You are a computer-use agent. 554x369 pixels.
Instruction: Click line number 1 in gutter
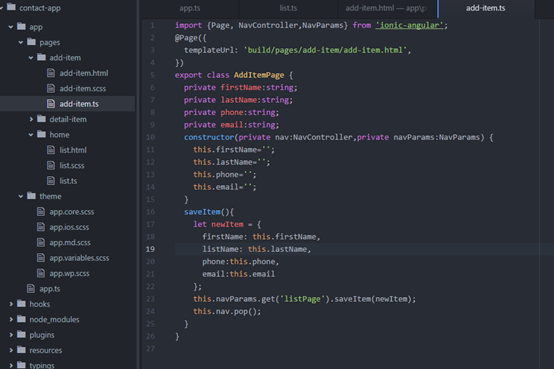tap(152, 25)
